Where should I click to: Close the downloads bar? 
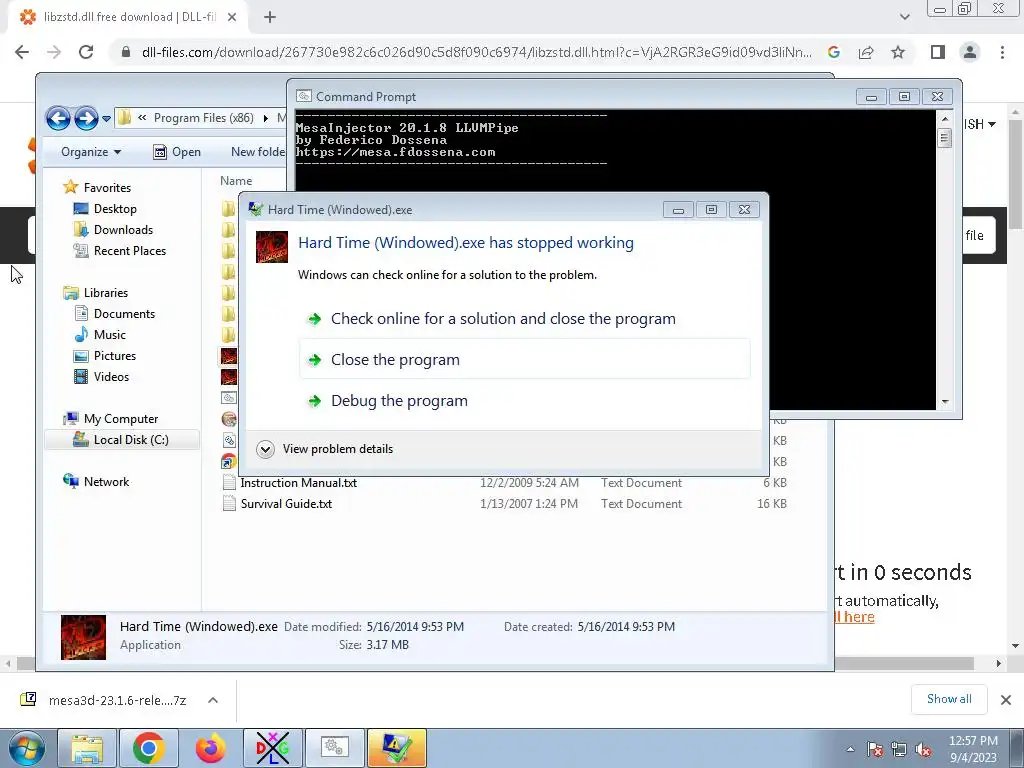pyautogui.click(x=1006, y=699)
